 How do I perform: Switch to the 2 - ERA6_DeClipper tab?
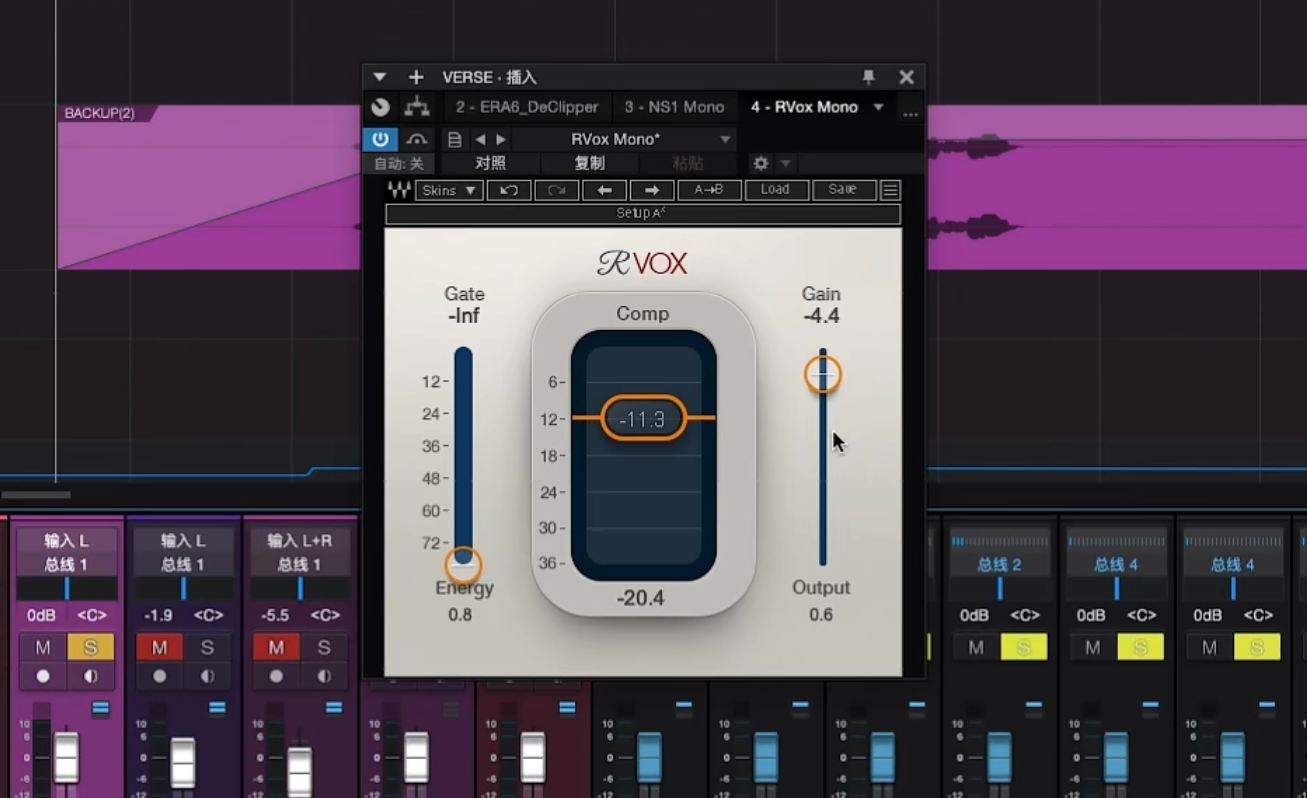(x=527, y=107)
